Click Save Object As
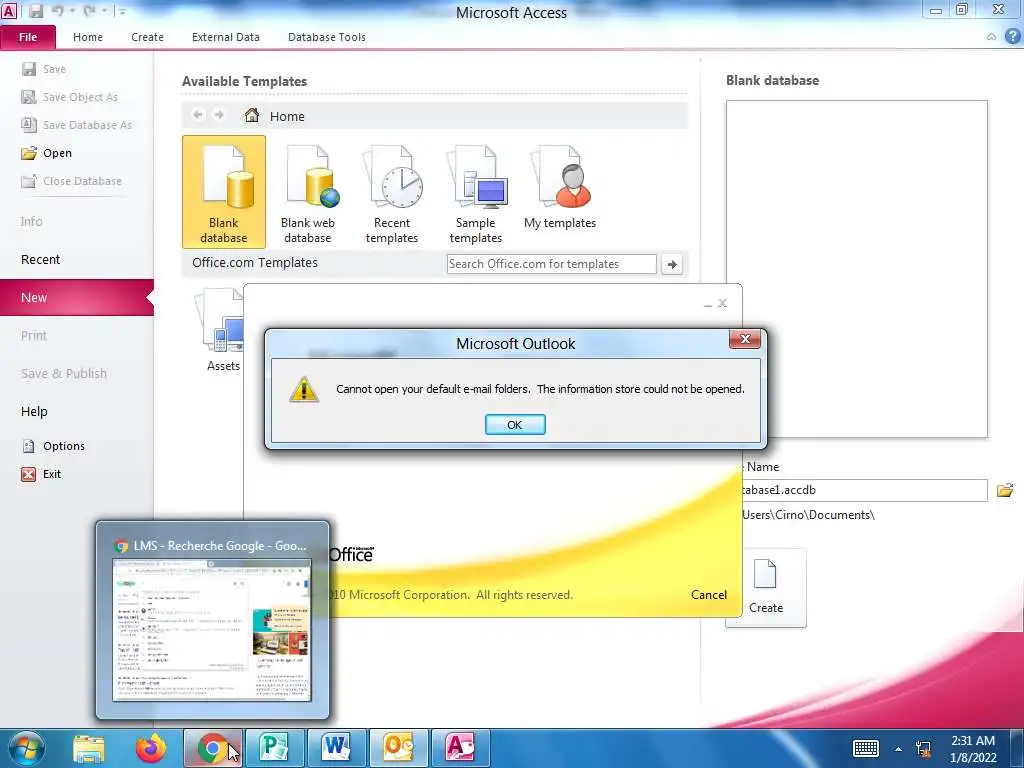1024x768 pixels. (x=69, y=97)
